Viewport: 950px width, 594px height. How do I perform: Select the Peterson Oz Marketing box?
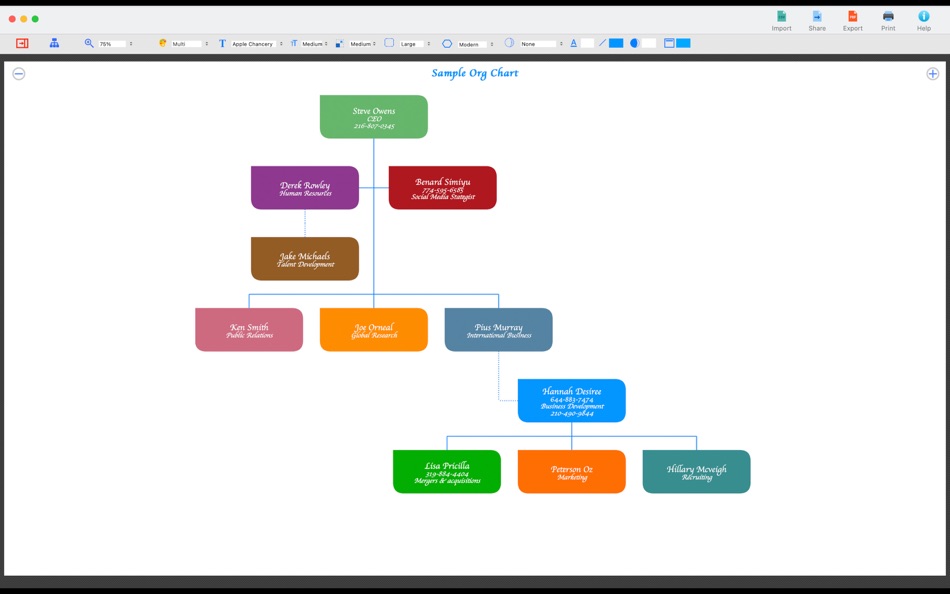[572, 472]
